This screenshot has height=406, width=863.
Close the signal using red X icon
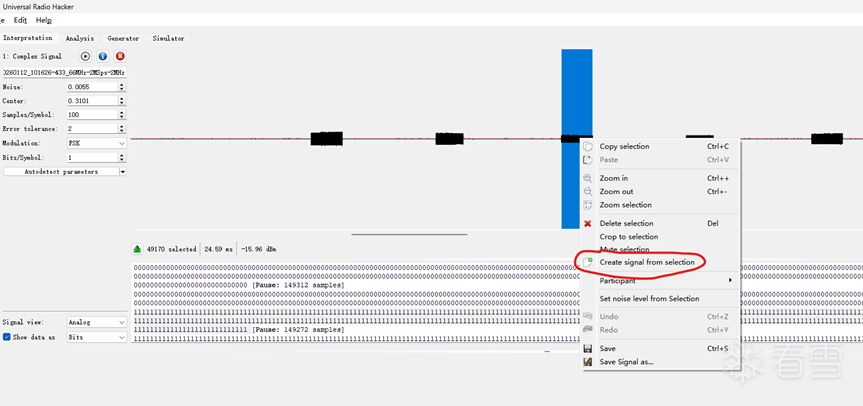[x=120, y=57]
